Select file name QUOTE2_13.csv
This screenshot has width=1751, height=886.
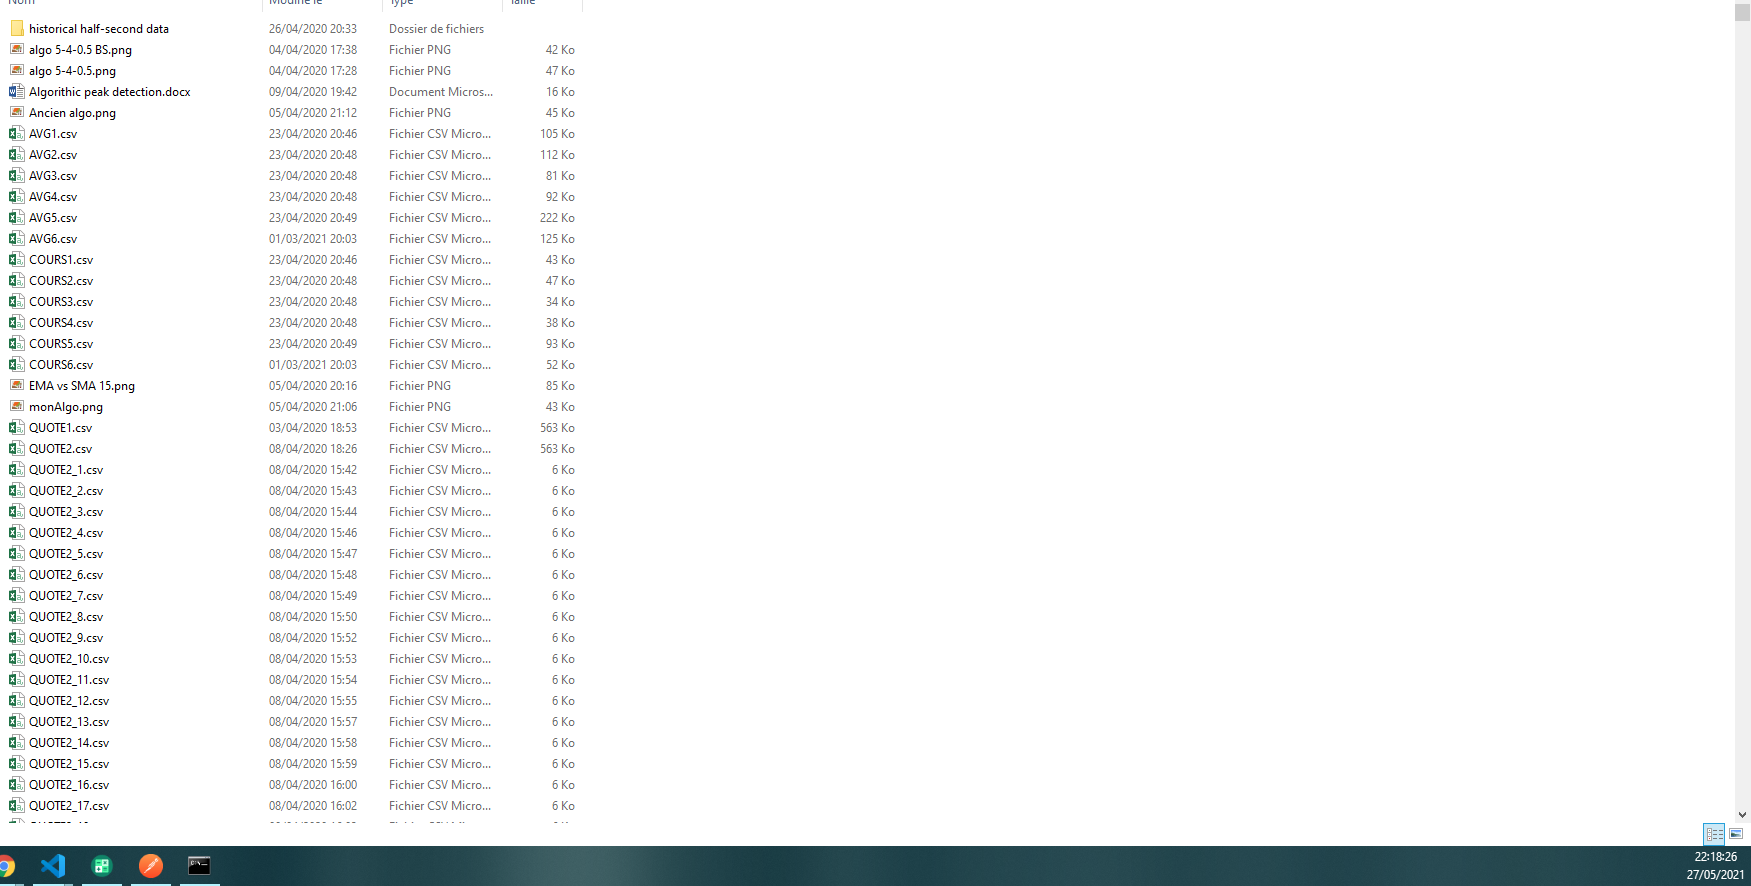pyautogui.click(x=69, y=722)
